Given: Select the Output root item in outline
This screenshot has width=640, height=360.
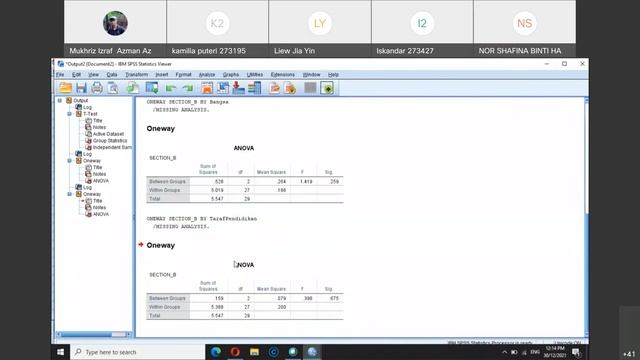Looking at the screenshot, I should [80, 100].
